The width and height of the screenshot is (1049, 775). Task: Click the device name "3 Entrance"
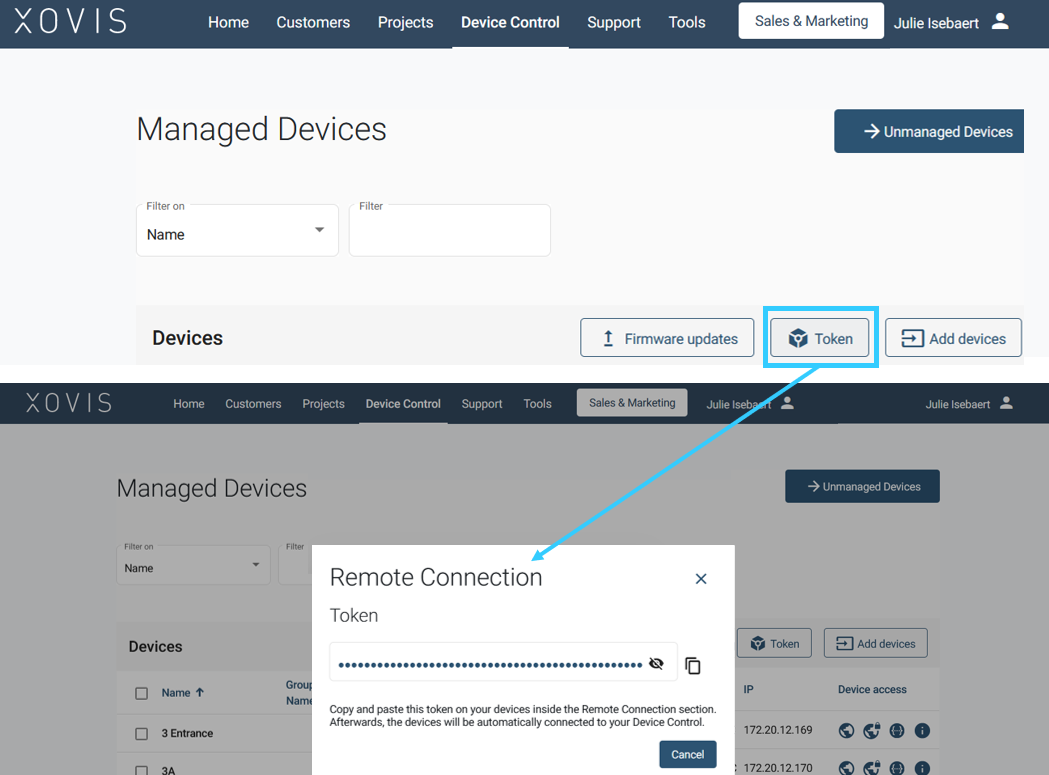click(187, 734)
